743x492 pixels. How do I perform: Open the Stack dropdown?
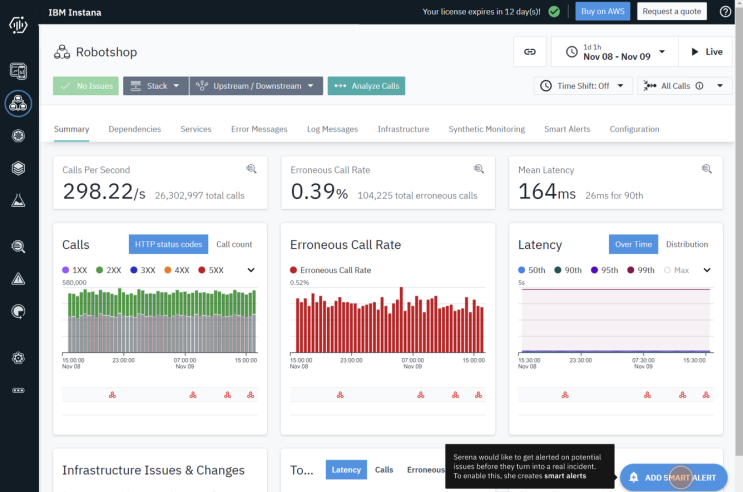[x=155, y=86]
